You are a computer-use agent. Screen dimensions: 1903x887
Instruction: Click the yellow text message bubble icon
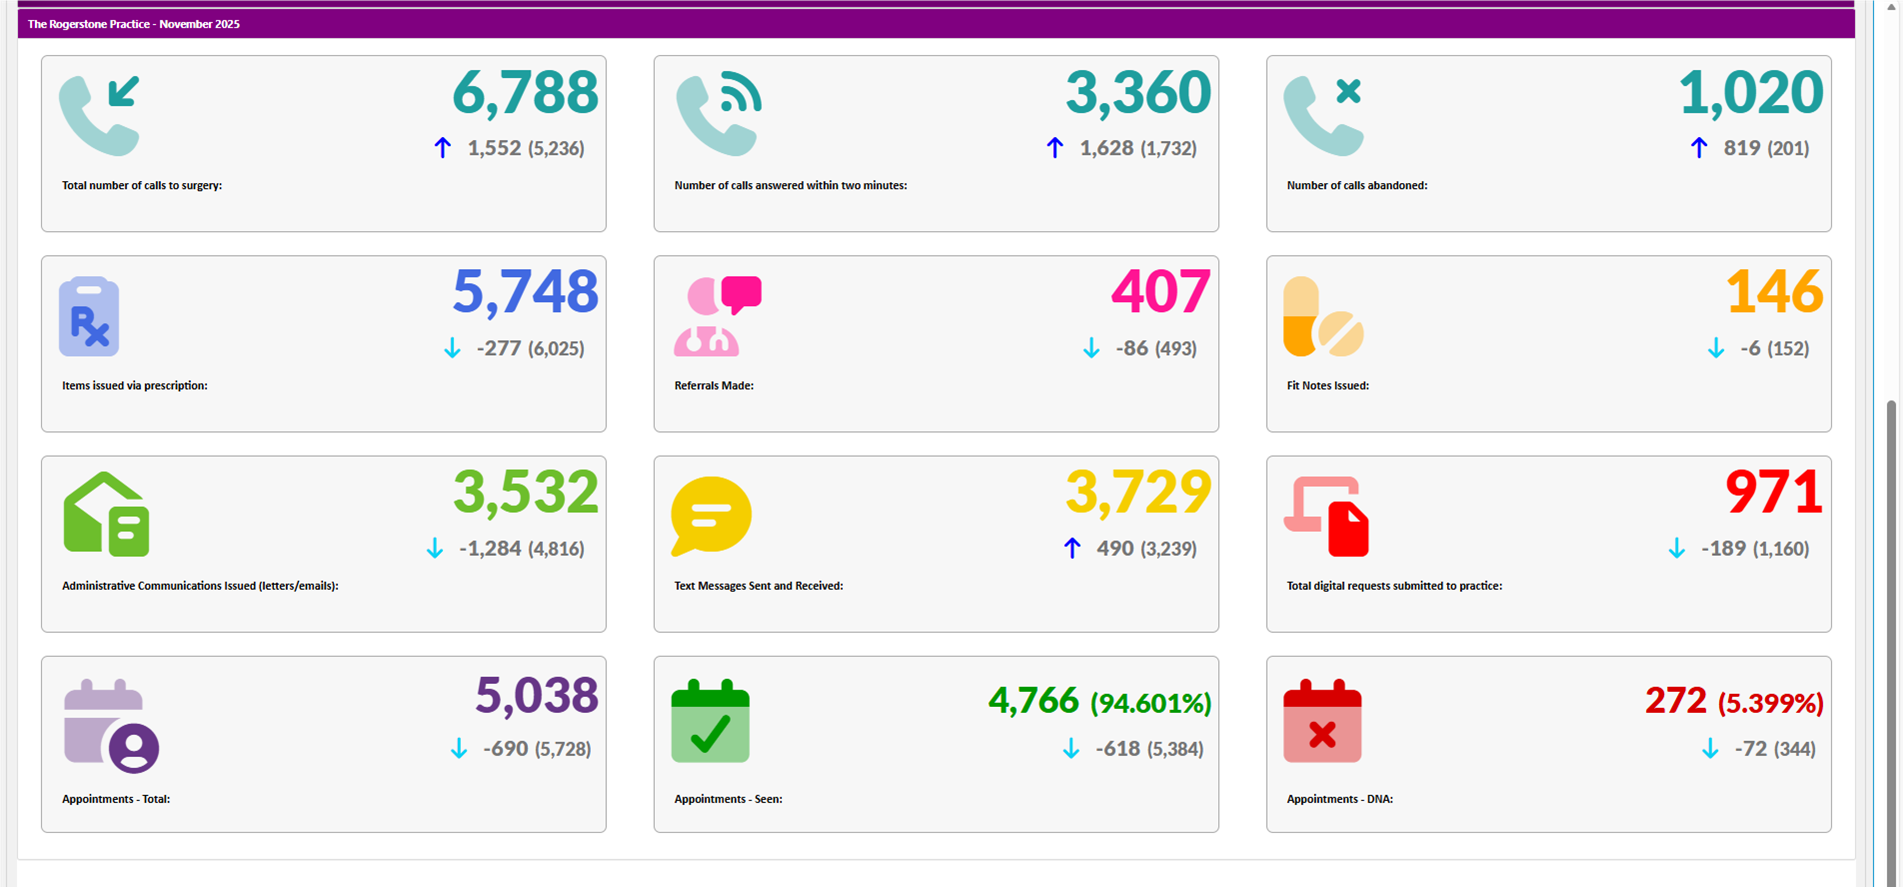click(710, 516)
